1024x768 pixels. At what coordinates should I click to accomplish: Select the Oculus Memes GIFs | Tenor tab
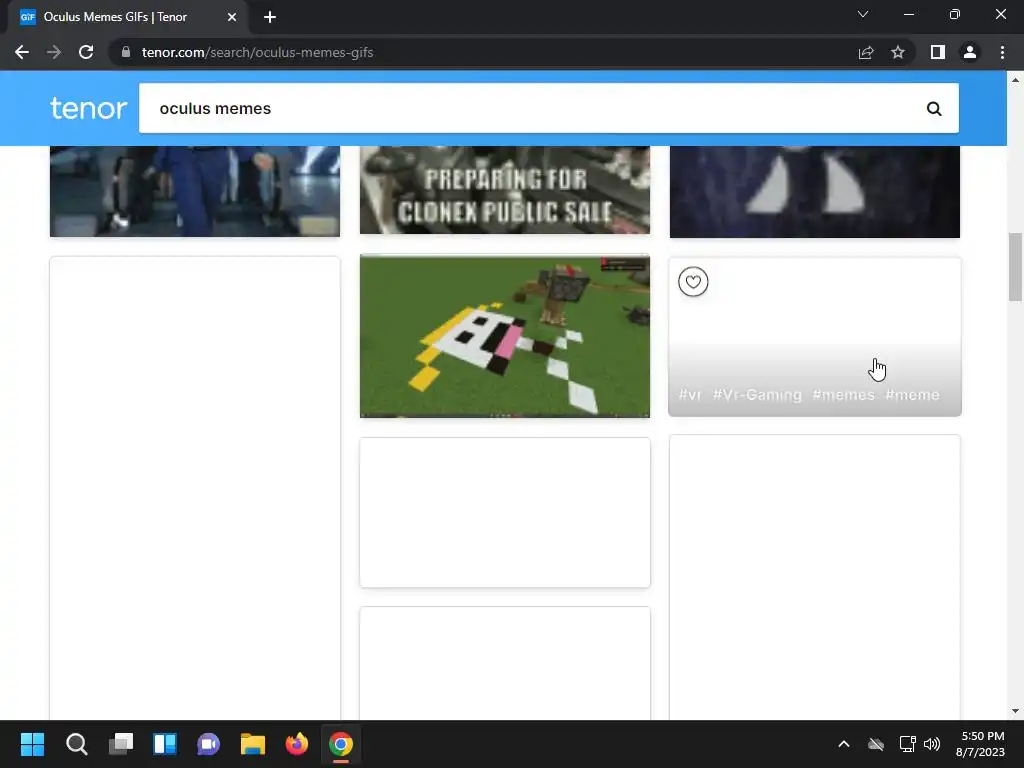(127, 17)
